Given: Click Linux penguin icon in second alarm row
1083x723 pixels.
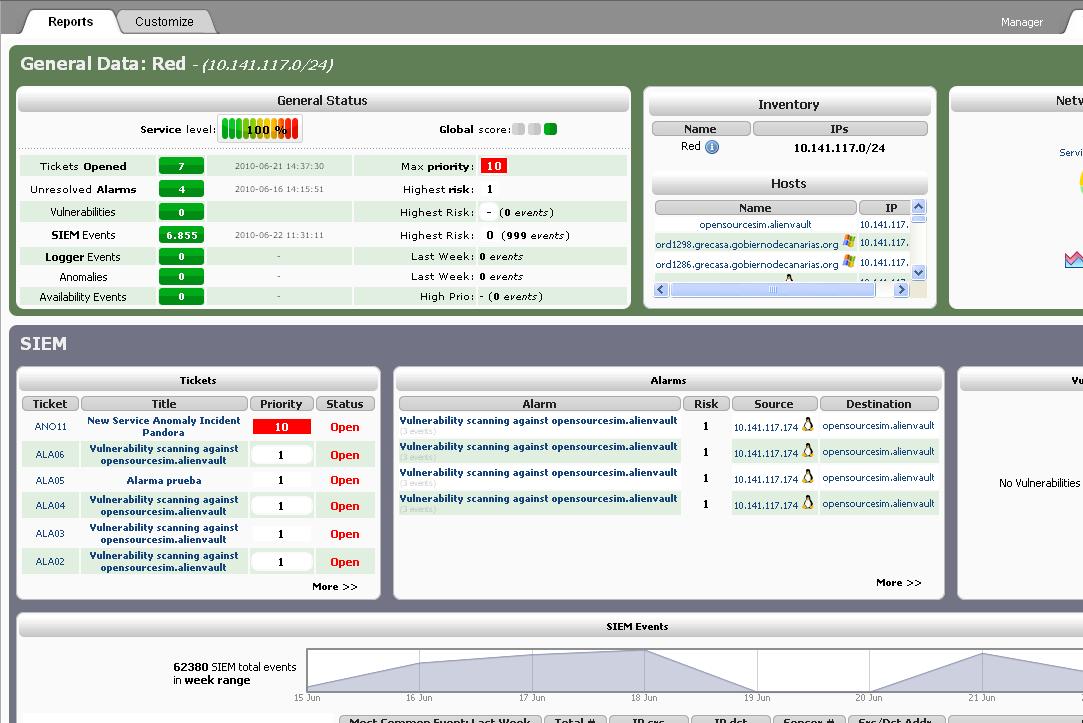Looking at the screenshot, I should pyautogui.click(x=808, y=451).
